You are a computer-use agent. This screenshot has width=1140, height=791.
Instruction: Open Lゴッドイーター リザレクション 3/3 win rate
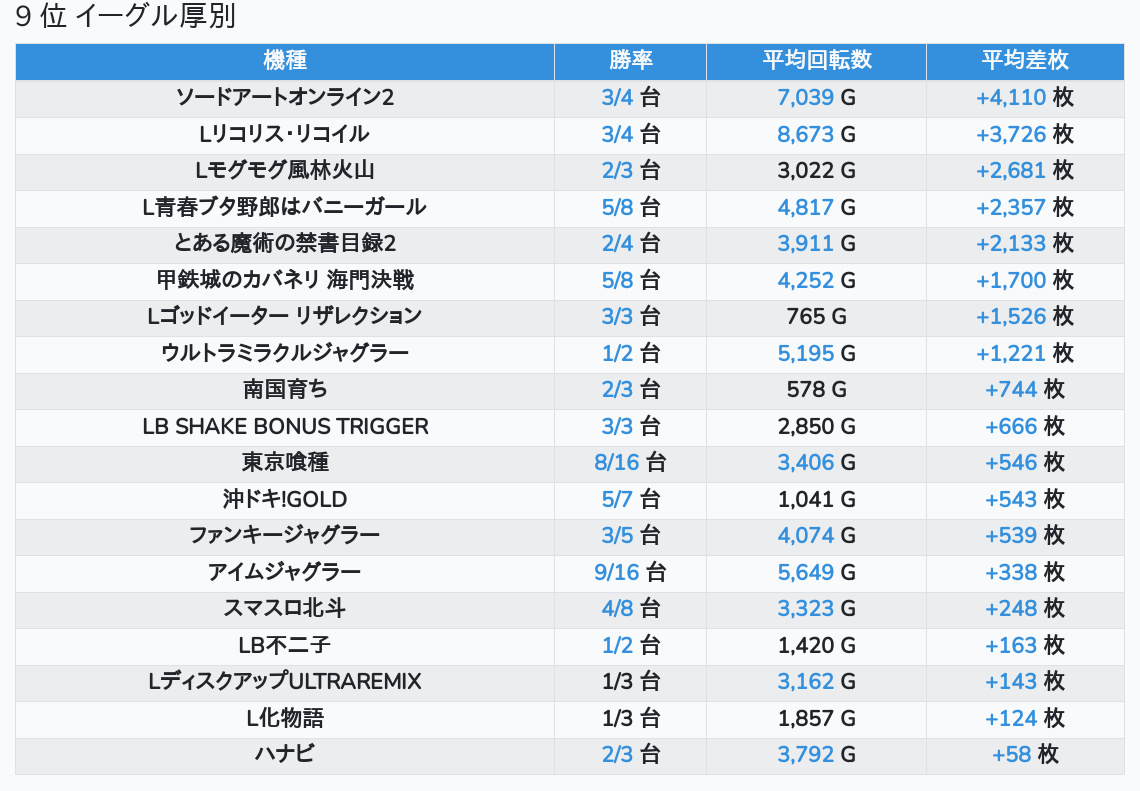617,316
